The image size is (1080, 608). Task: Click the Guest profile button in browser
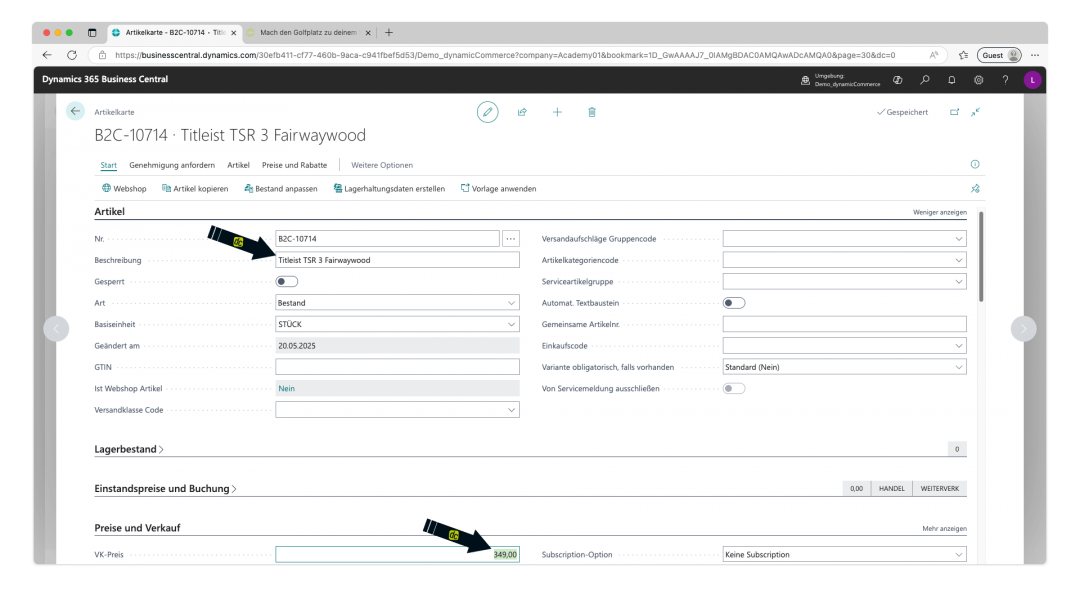pyautogui.click(x=999, y=55)
